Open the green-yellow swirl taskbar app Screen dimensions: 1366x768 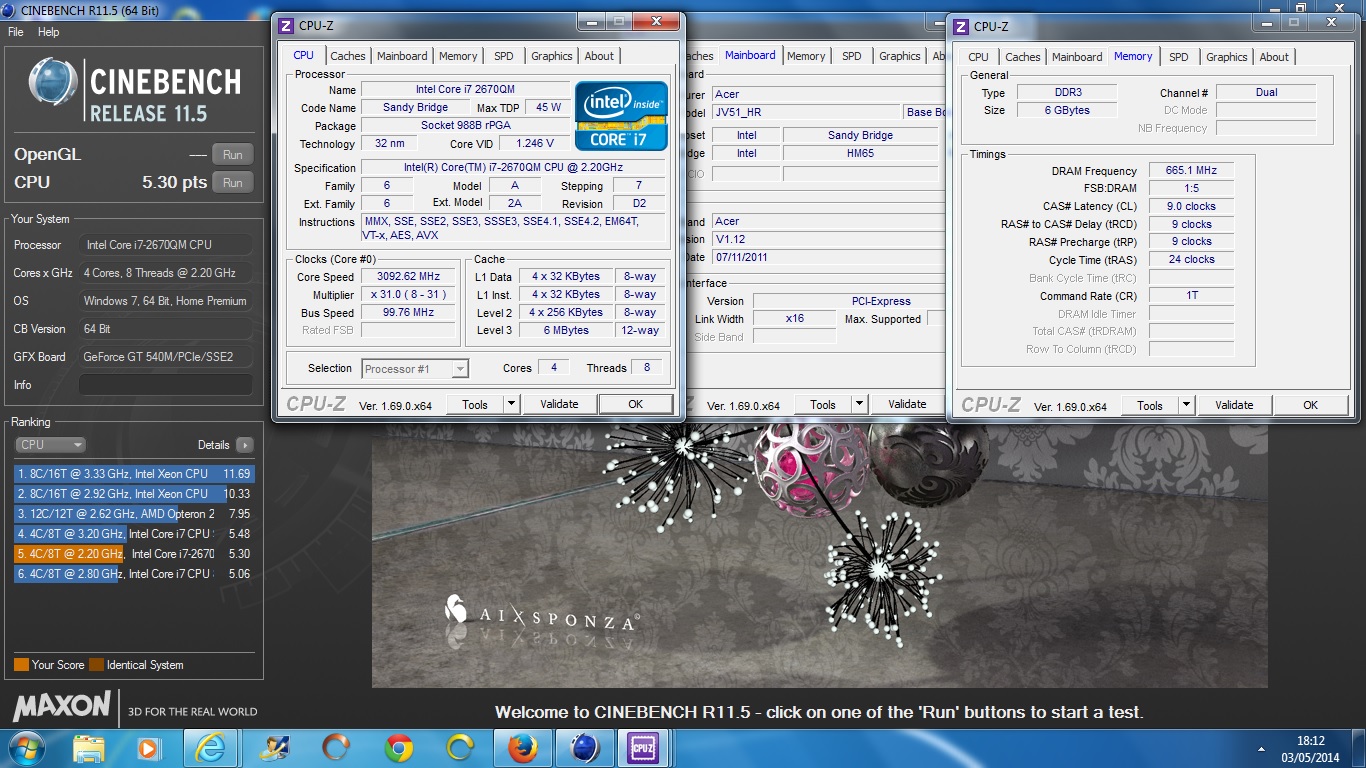tap(461, 748)
